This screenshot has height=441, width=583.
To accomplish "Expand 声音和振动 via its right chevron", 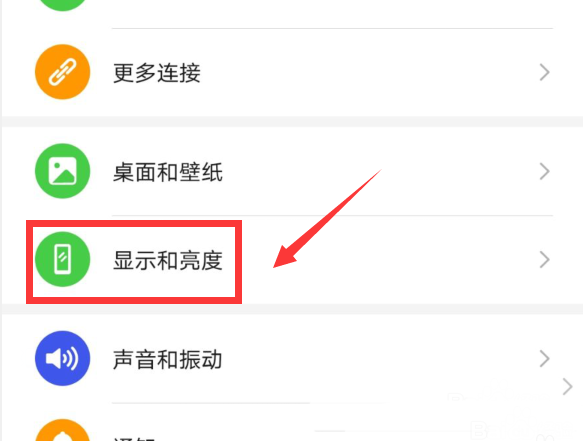I will [544, 358].
